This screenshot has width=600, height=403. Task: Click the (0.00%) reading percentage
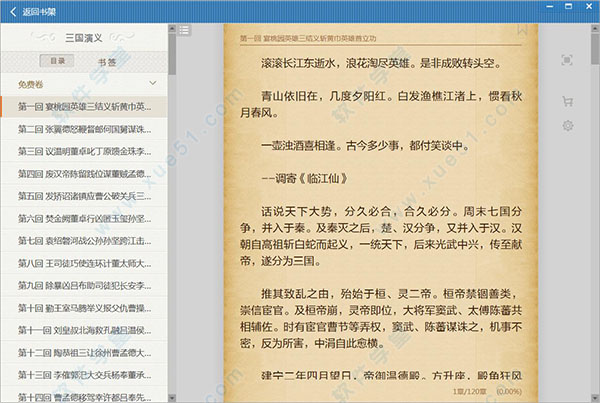509,391
